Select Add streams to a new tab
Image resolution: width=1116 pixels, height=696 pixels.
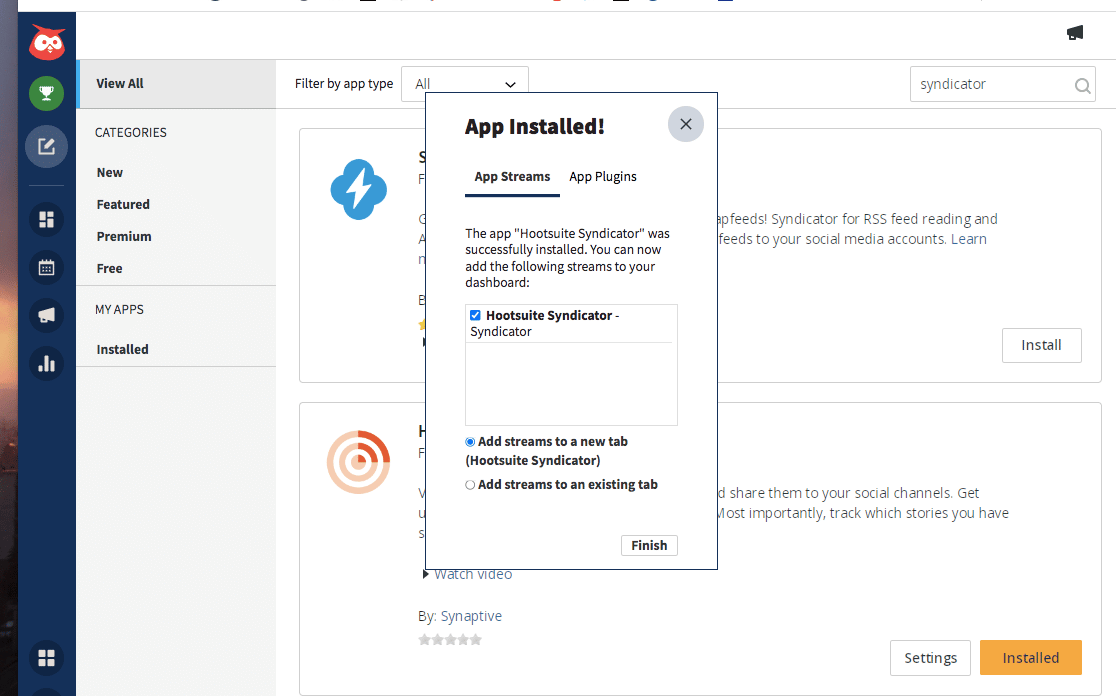(x=470, y=442)
